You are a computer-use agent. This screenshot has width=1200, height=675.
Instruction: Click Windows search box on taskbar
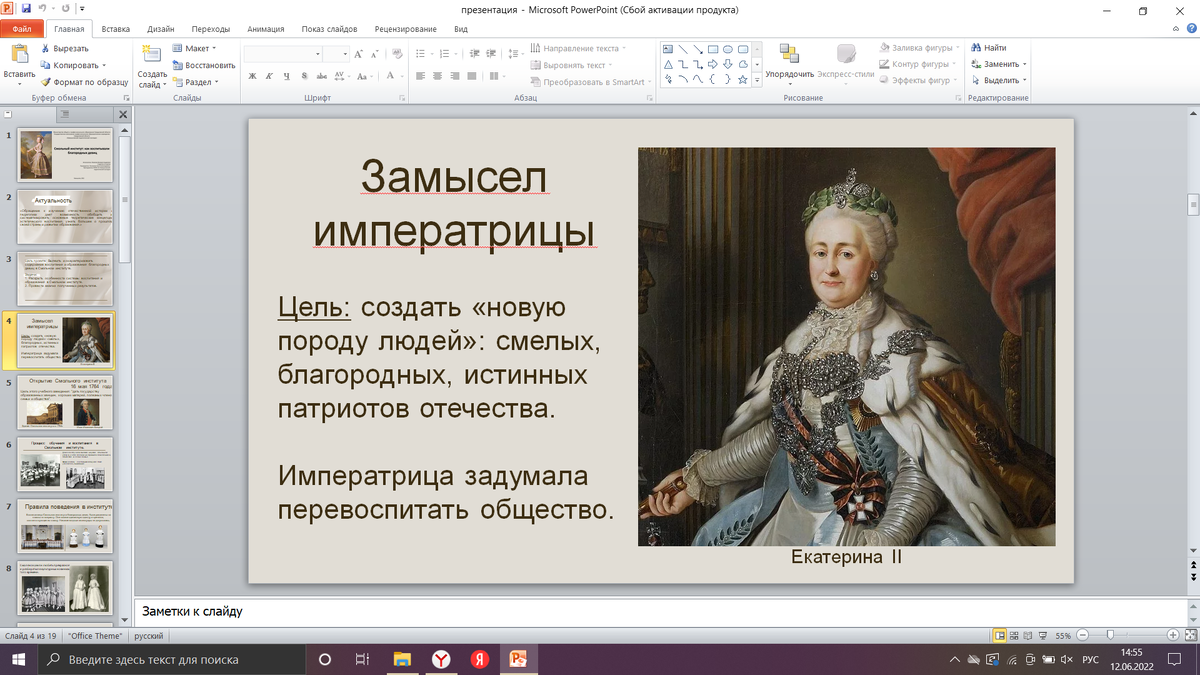click(170, 660)
